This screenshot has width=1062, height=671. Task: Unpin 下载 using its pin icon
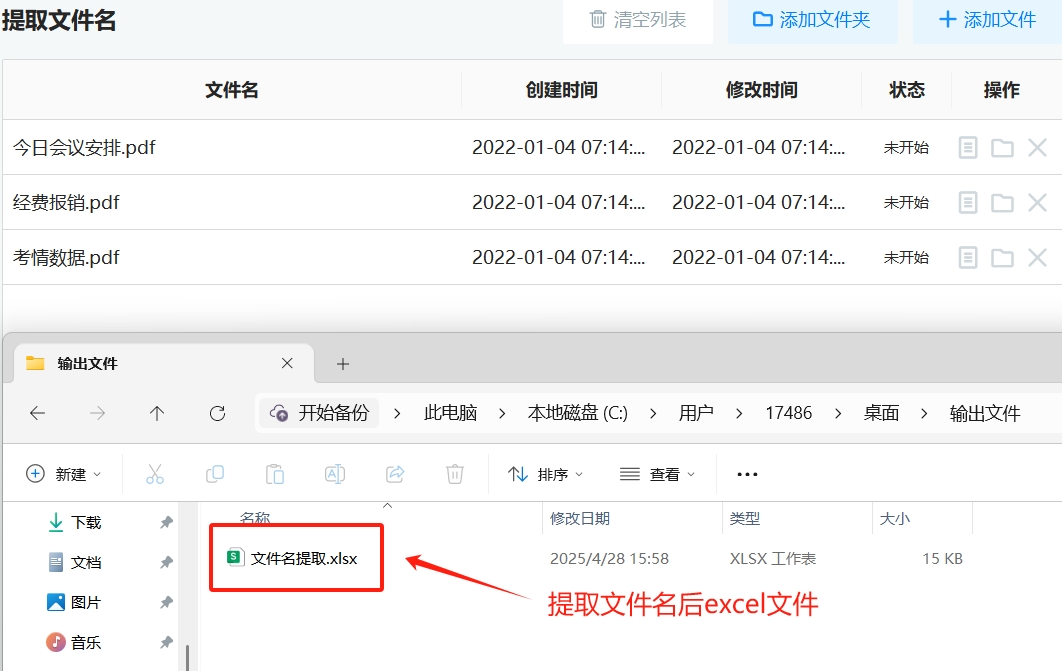tap(166, 522)
